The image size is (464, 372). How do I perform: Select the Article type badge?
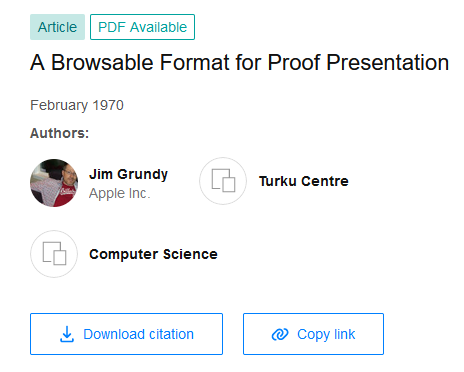click(x=57, y=27)
